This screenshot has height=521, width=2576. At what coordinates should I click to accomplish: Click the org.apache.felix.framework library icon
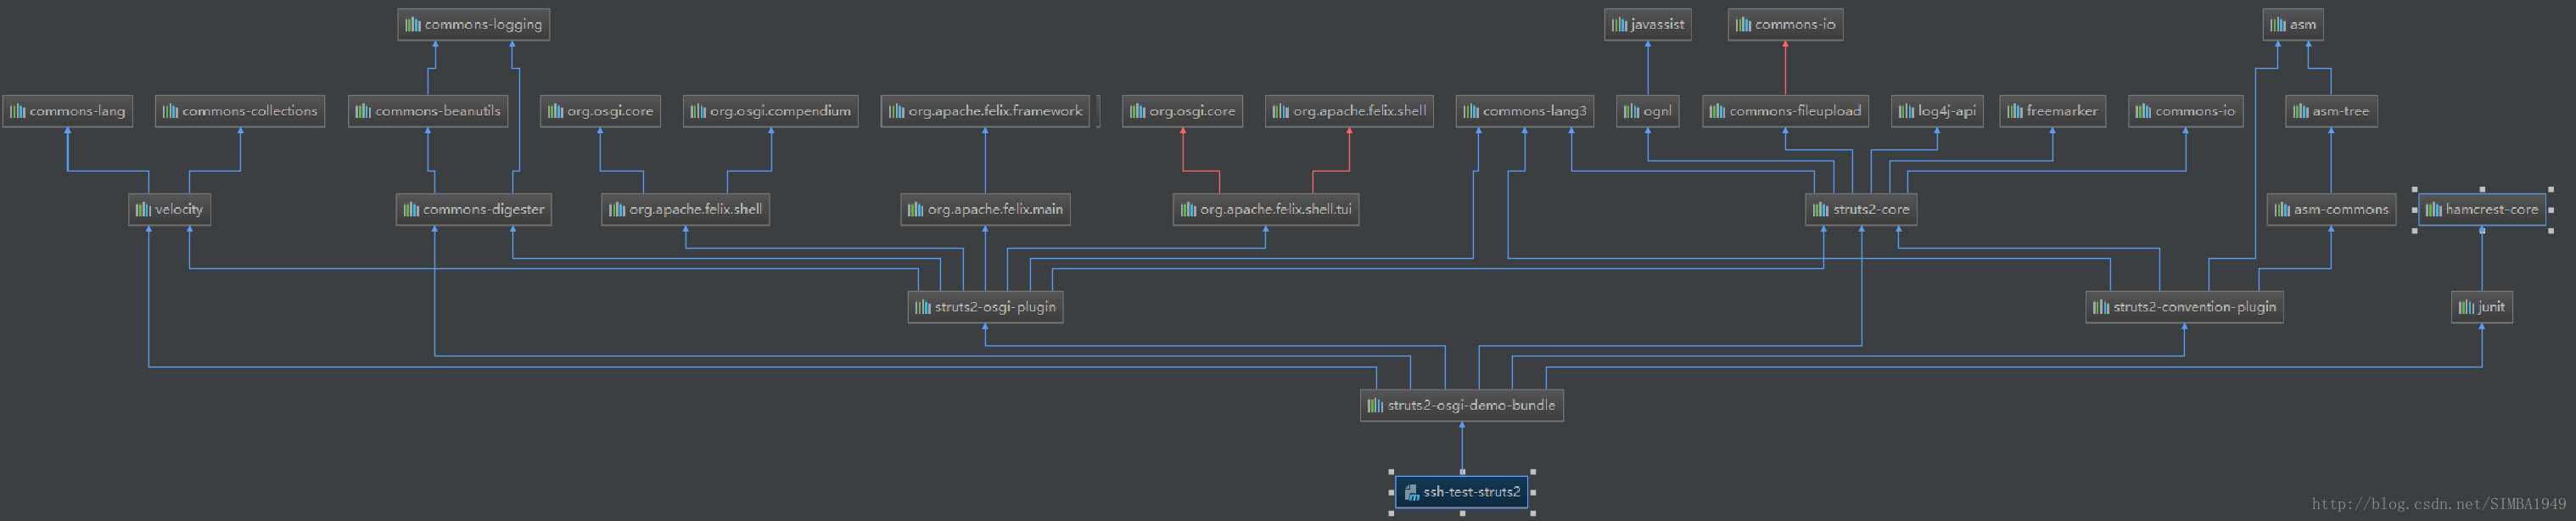tap(896, 111)
